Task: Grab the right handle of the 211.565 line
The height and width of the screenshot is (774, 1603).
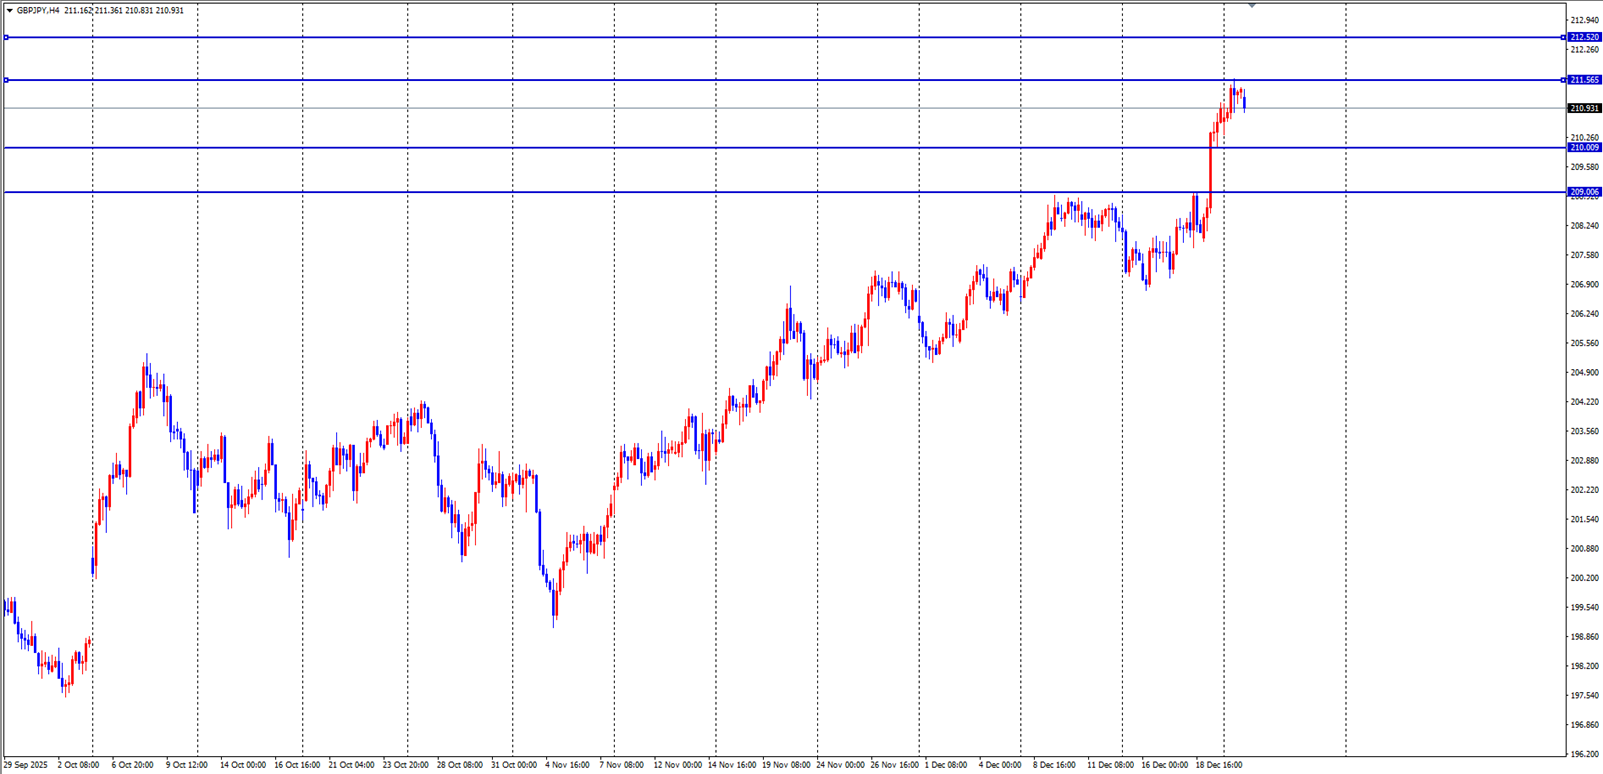Action: pos(1563,80)
